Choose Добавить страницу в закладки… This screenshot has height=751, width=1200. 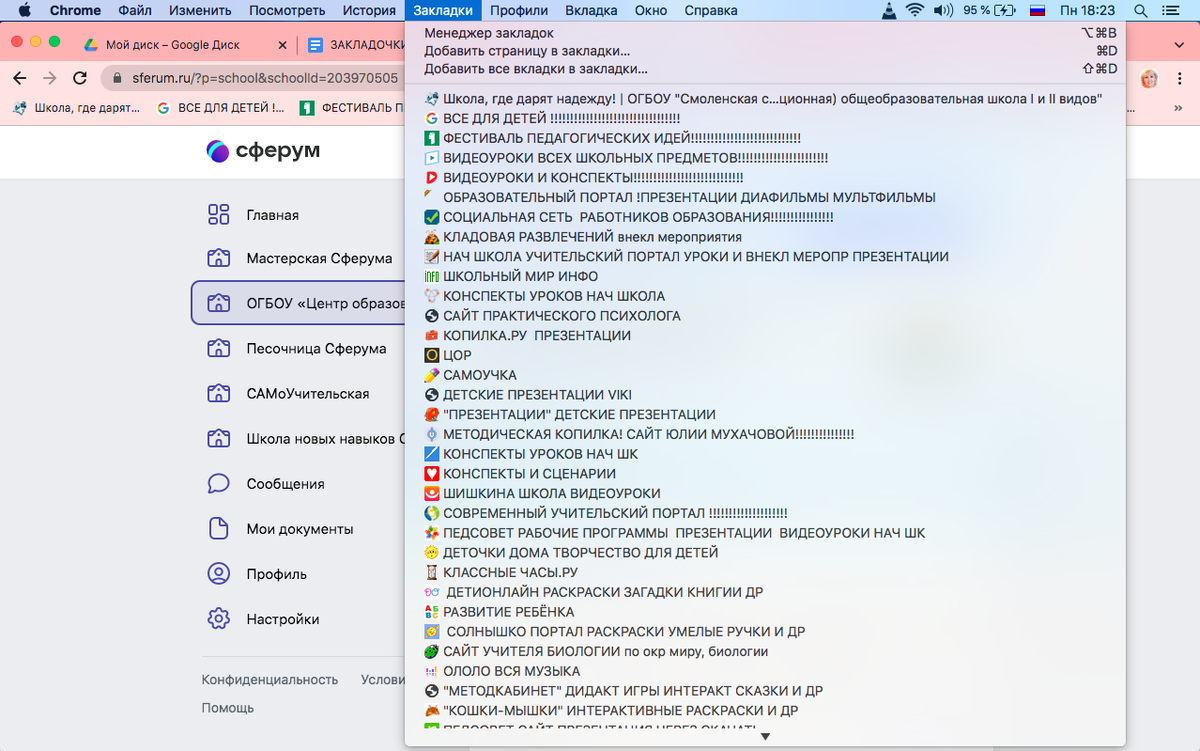pos(765,51)
